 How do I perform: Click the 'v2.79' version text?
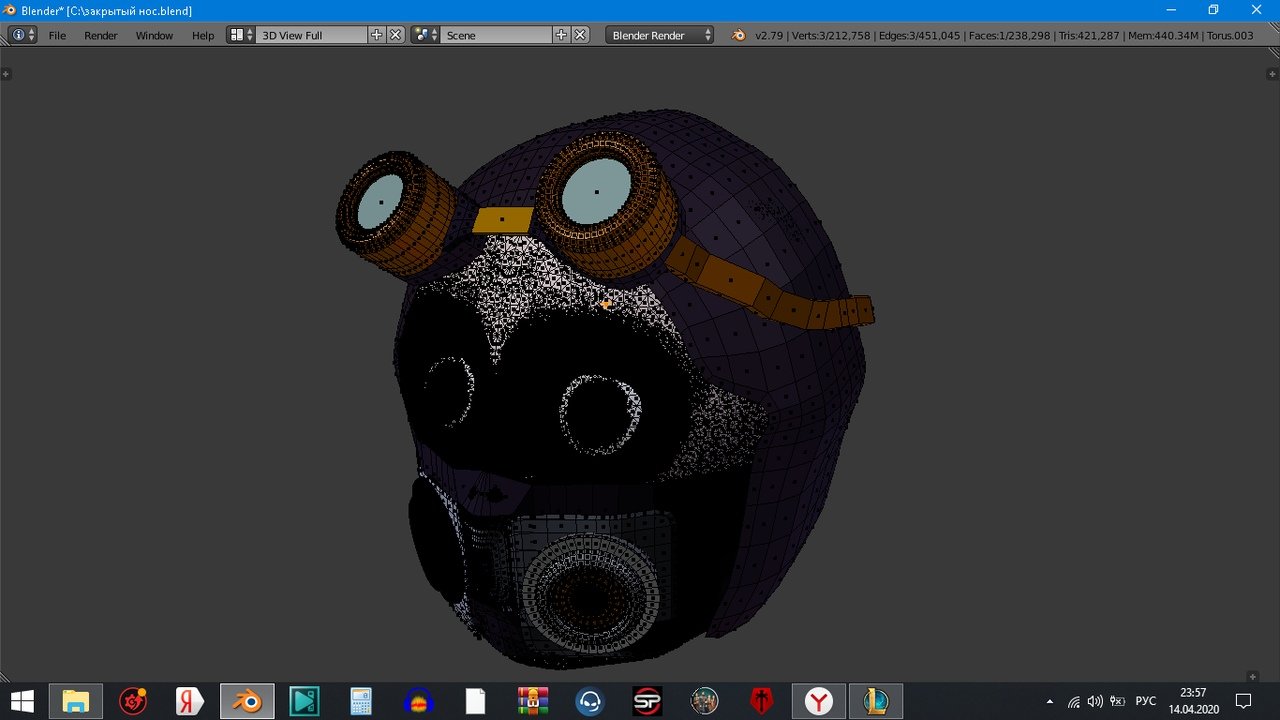point(768,35)
